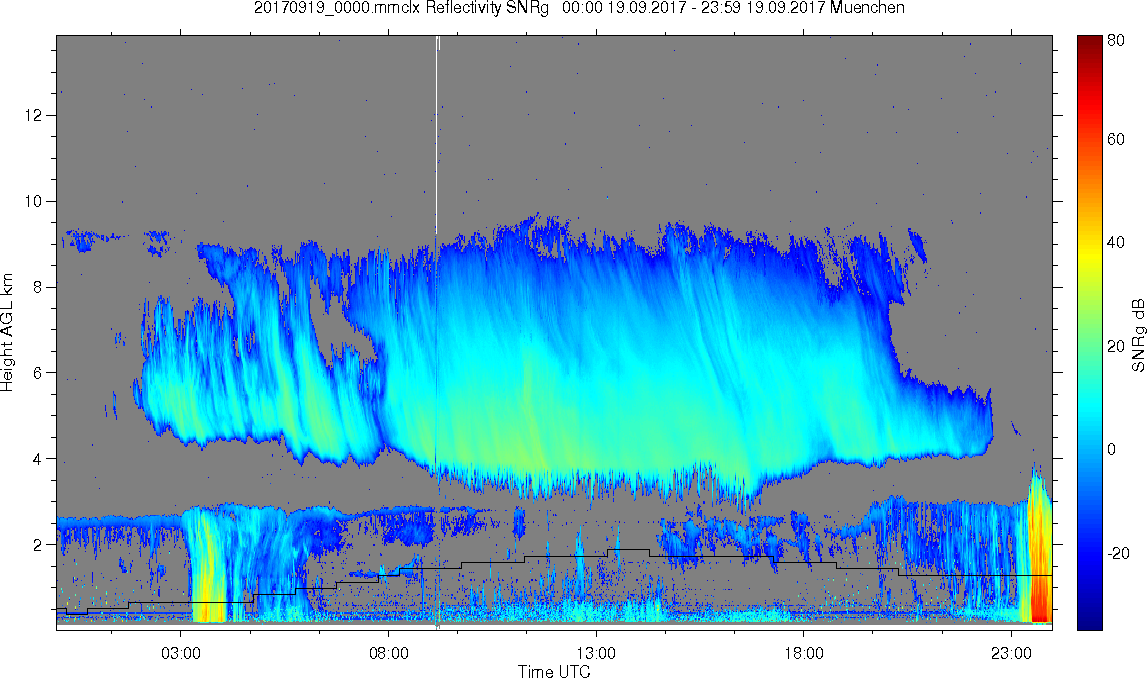1147x678 pixels.
Task: Click the colorbar value label '60'
Action: click(1116, 139)
